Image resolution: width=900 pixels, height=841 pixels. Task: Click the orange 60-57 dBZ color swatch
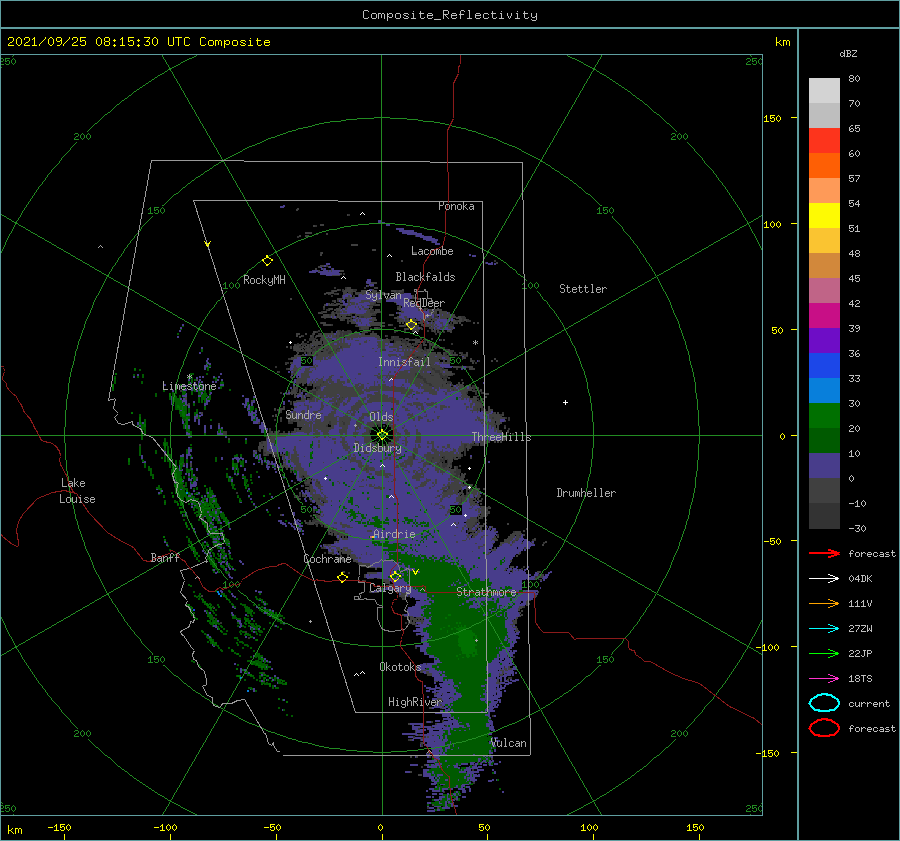coord(824,166)
